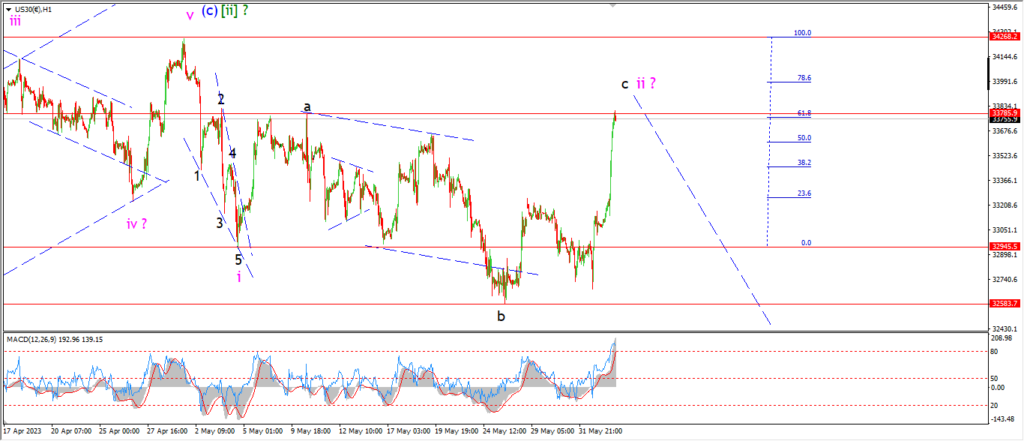Select the red 33785.9 price tag
Image resolution: width=1024 pixels, height=441 pixels.
click(x=1004, y=113)
